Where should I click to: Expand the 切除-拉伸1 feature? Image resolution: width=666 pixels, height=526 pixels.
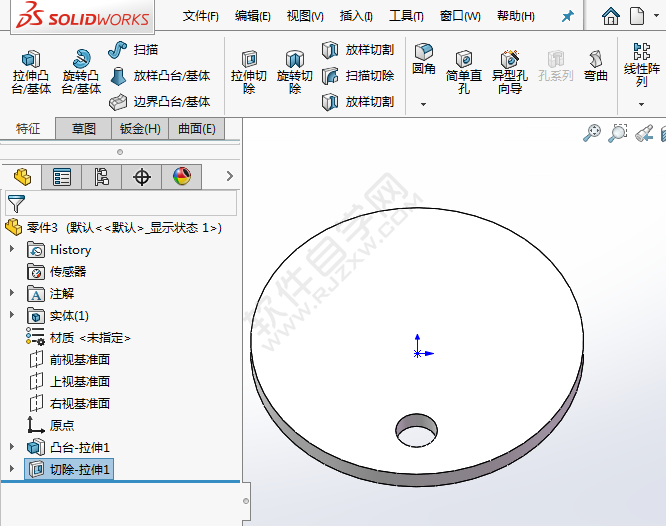(12, 469)
